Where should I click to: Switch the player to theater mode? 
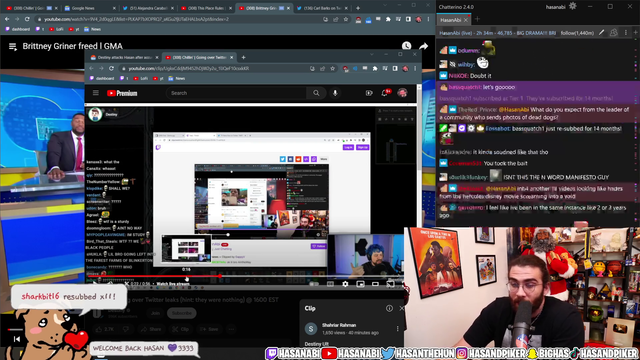pos(375,284)
